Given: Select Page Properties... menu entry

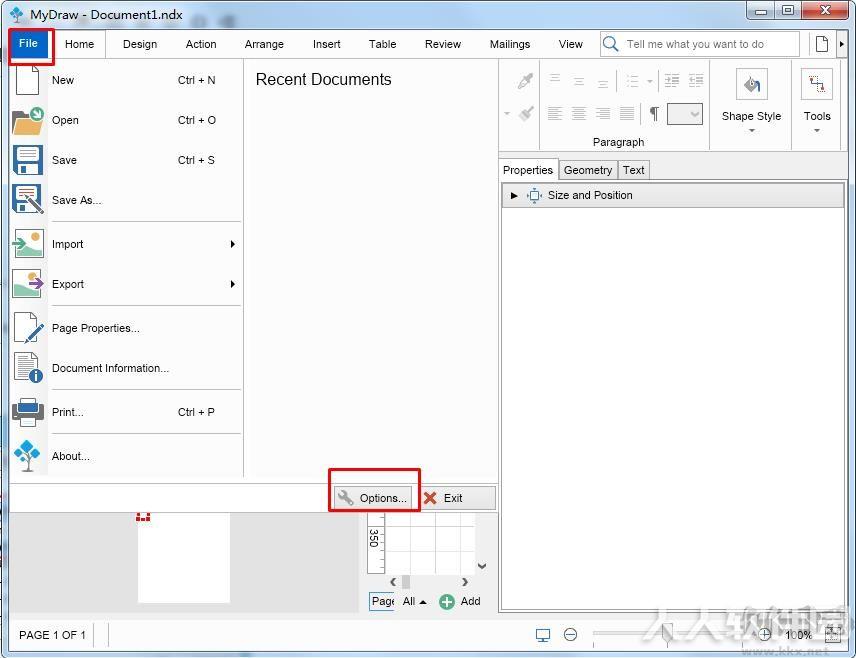Looking at the screenshot, I should tap(126, 328).
